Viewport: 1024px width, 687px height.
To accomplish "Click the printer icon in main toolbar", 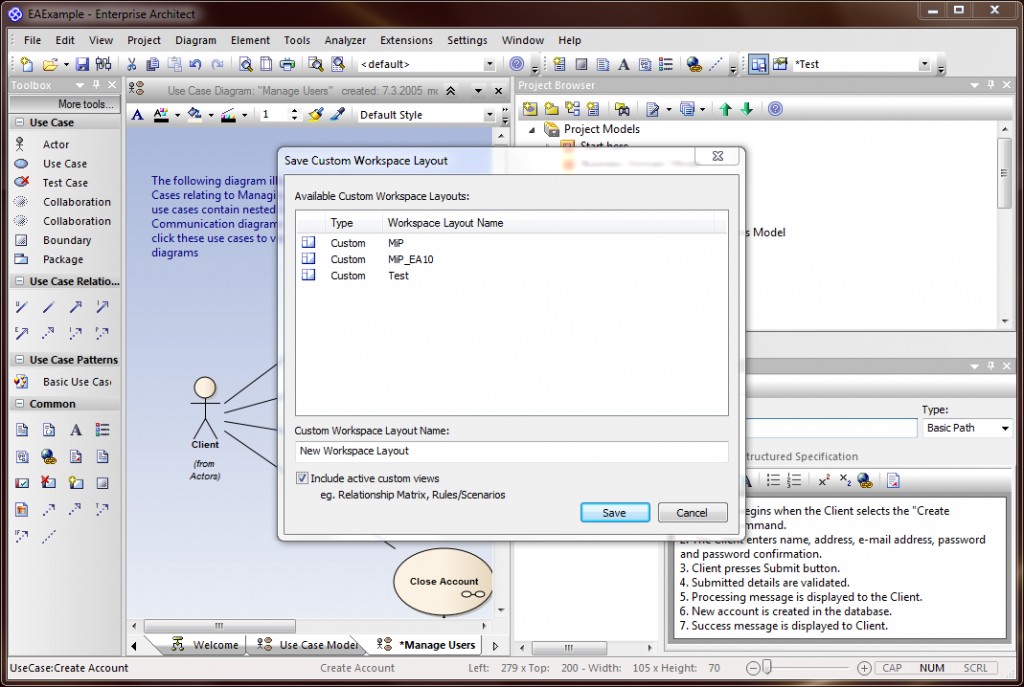I will click(287, 64).
